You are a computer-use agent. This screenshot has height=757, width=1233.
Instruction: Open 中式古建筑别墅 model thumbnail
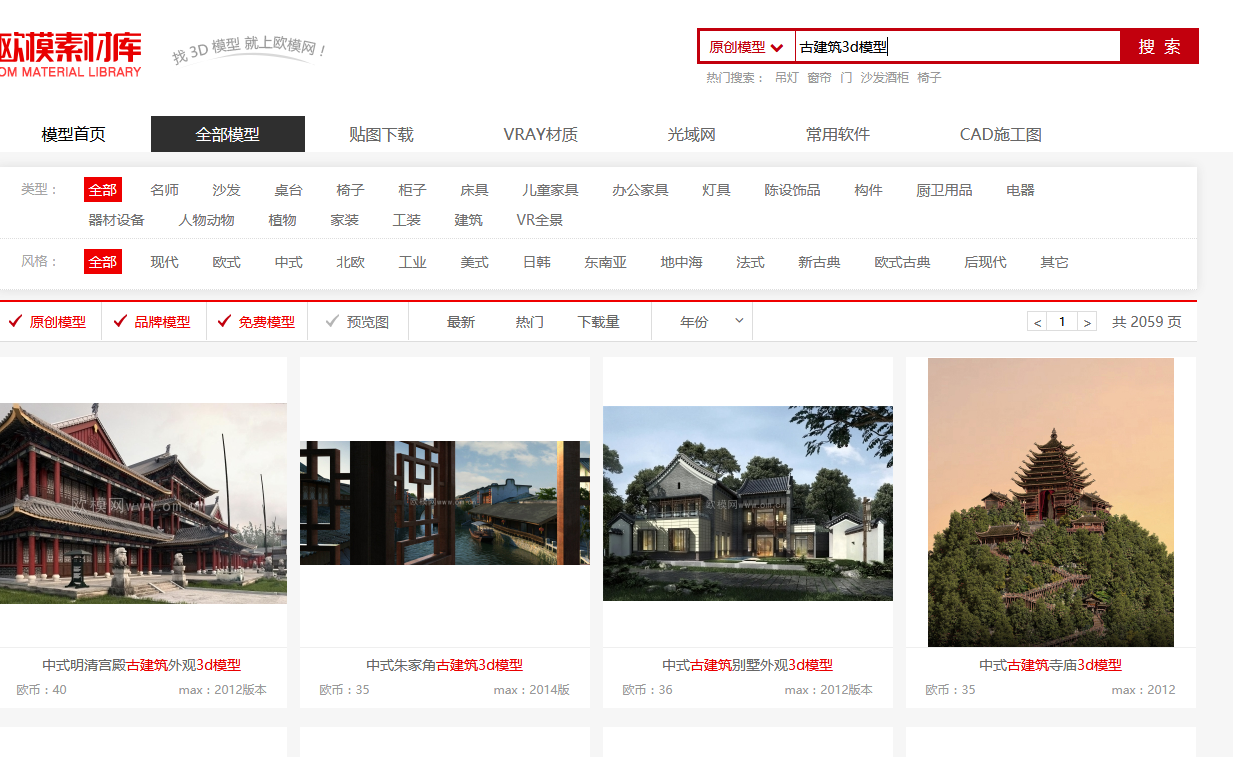click(x=748, y=503)
